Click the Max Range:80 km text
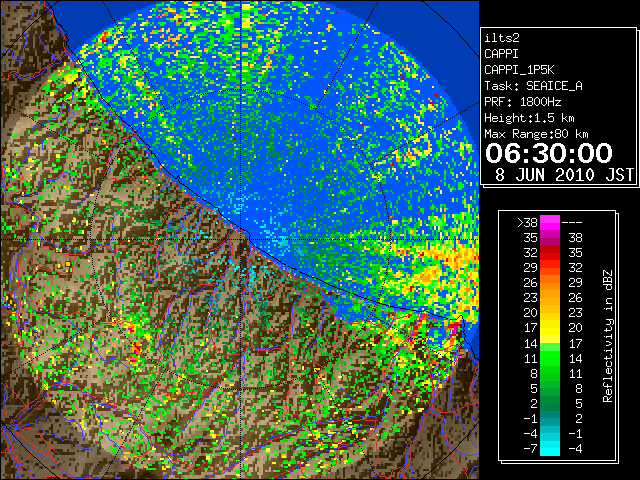Viewport: 640px width, 480px height. pyautogui.click(x=536, y=134)
